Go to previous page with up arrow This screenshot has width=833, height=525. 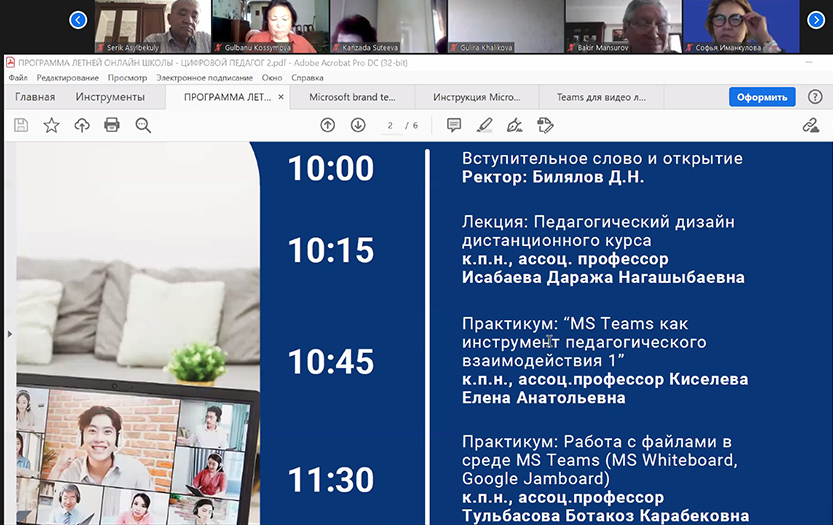pyautogui.click(x=327, y=125)
